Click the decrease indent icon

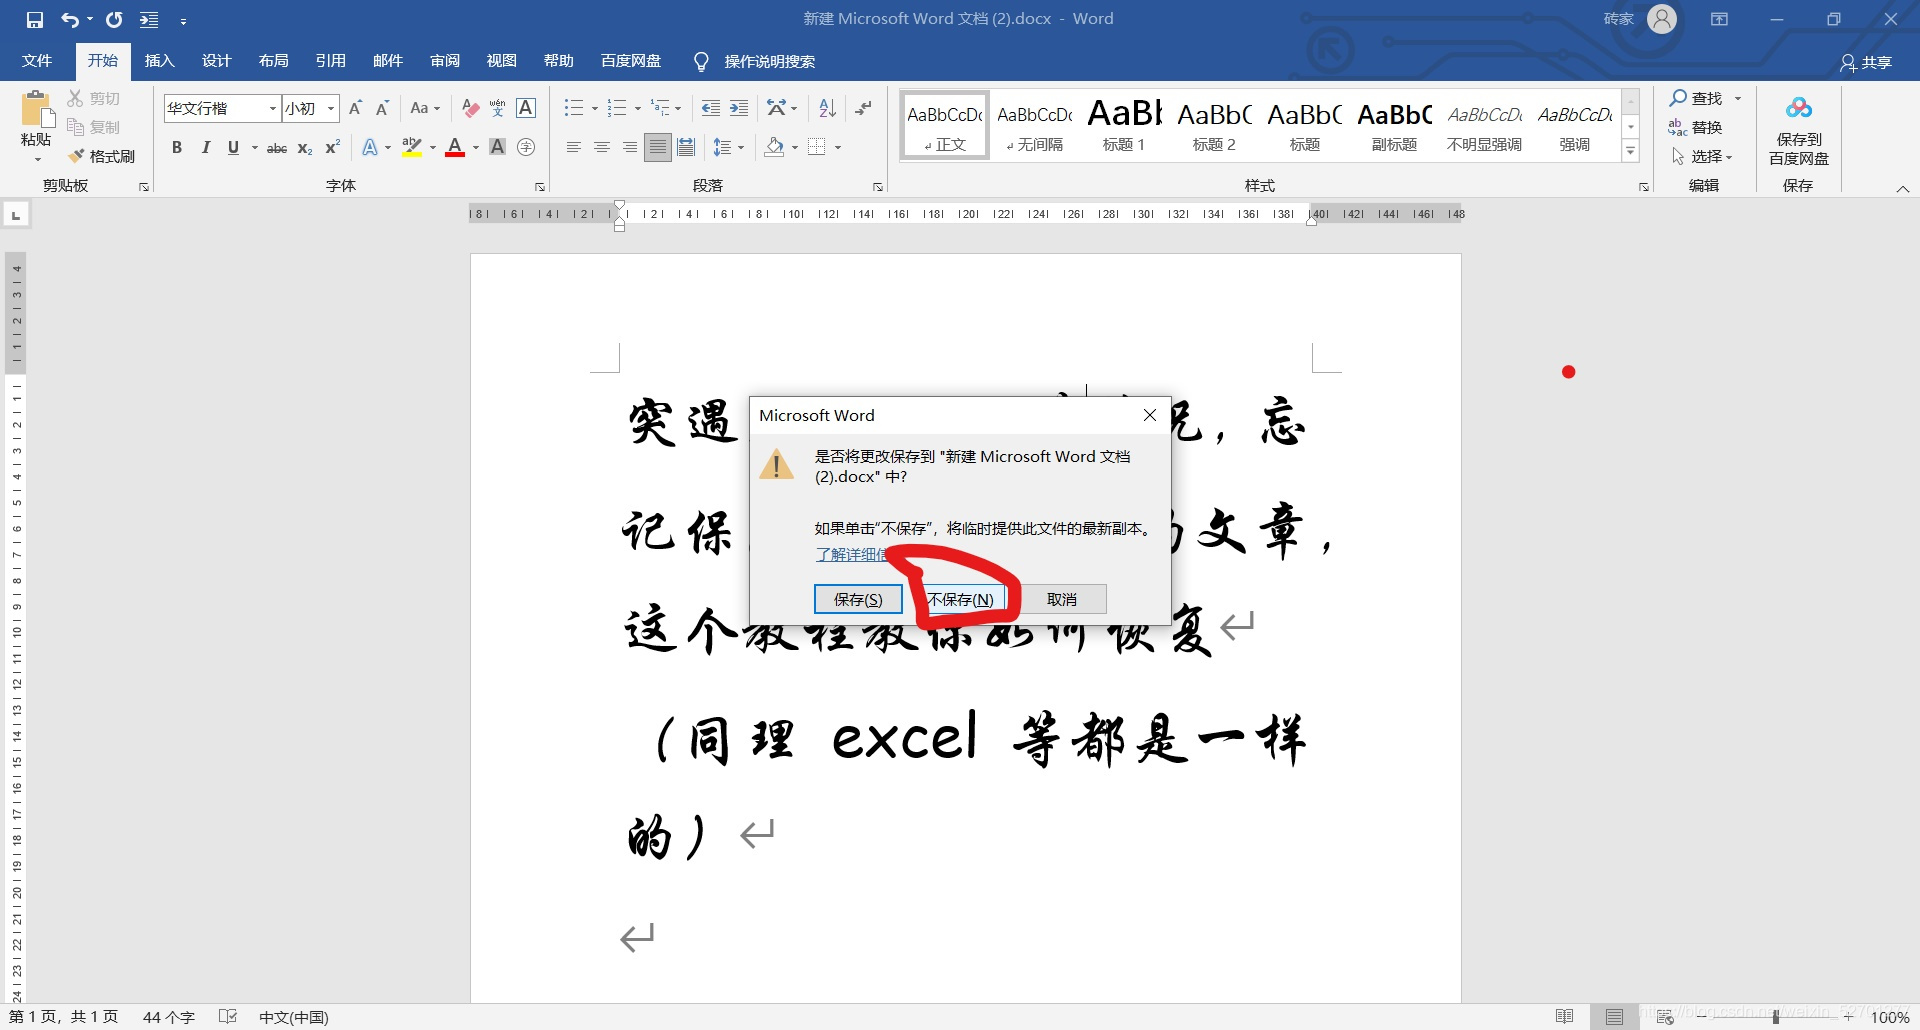point(711,108)
